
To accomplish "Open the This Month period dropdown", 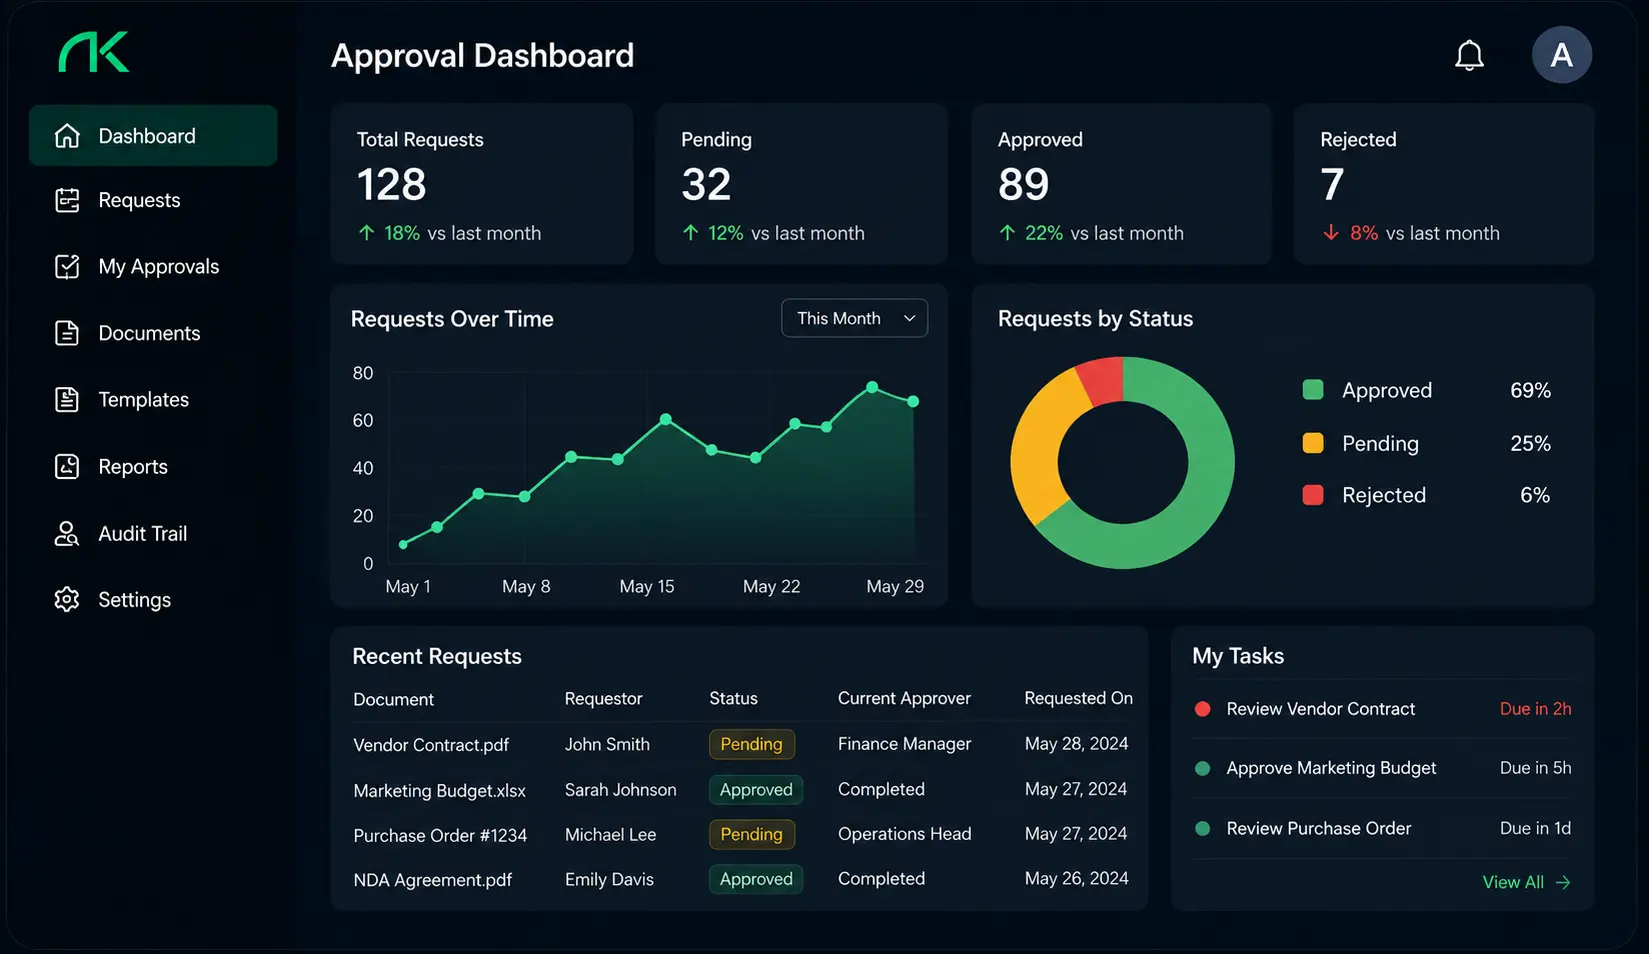I will [854, 318].
